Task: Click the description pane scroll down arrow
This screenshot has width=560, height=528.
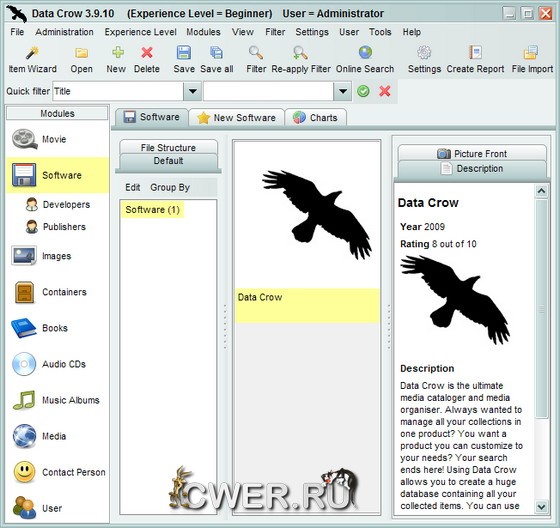Action: (x=541, y=506)
